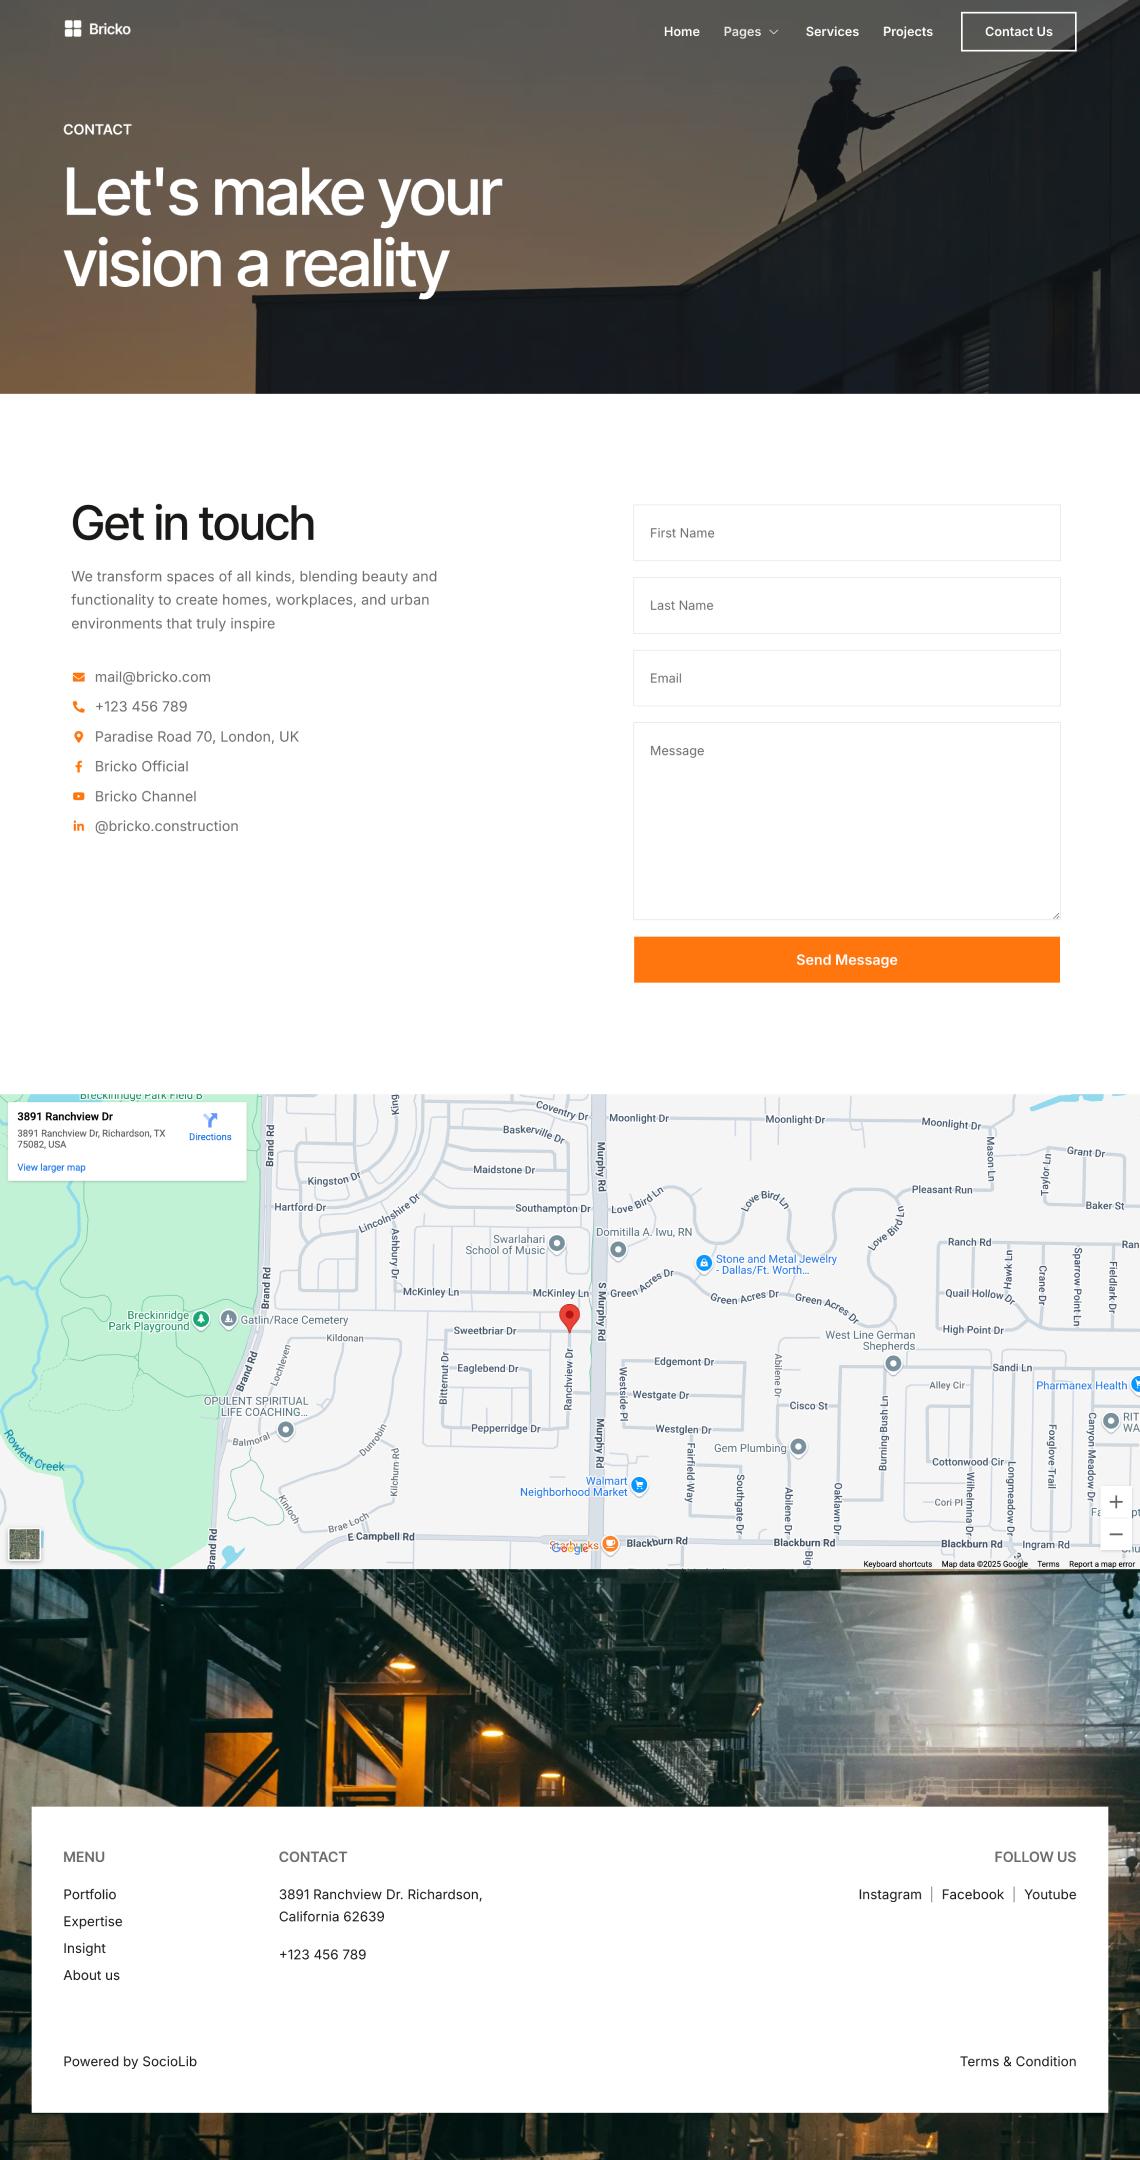The image size is (1140, 2160).
Task: Click the Send Message button
Action: [847, 960]
